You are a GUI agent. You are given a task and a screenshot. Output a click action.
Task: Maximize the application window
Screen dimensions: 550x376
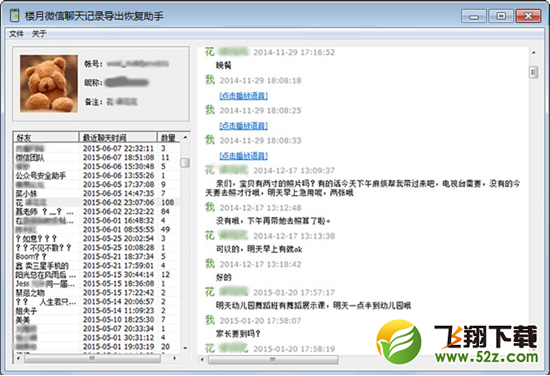pos(501,16)
